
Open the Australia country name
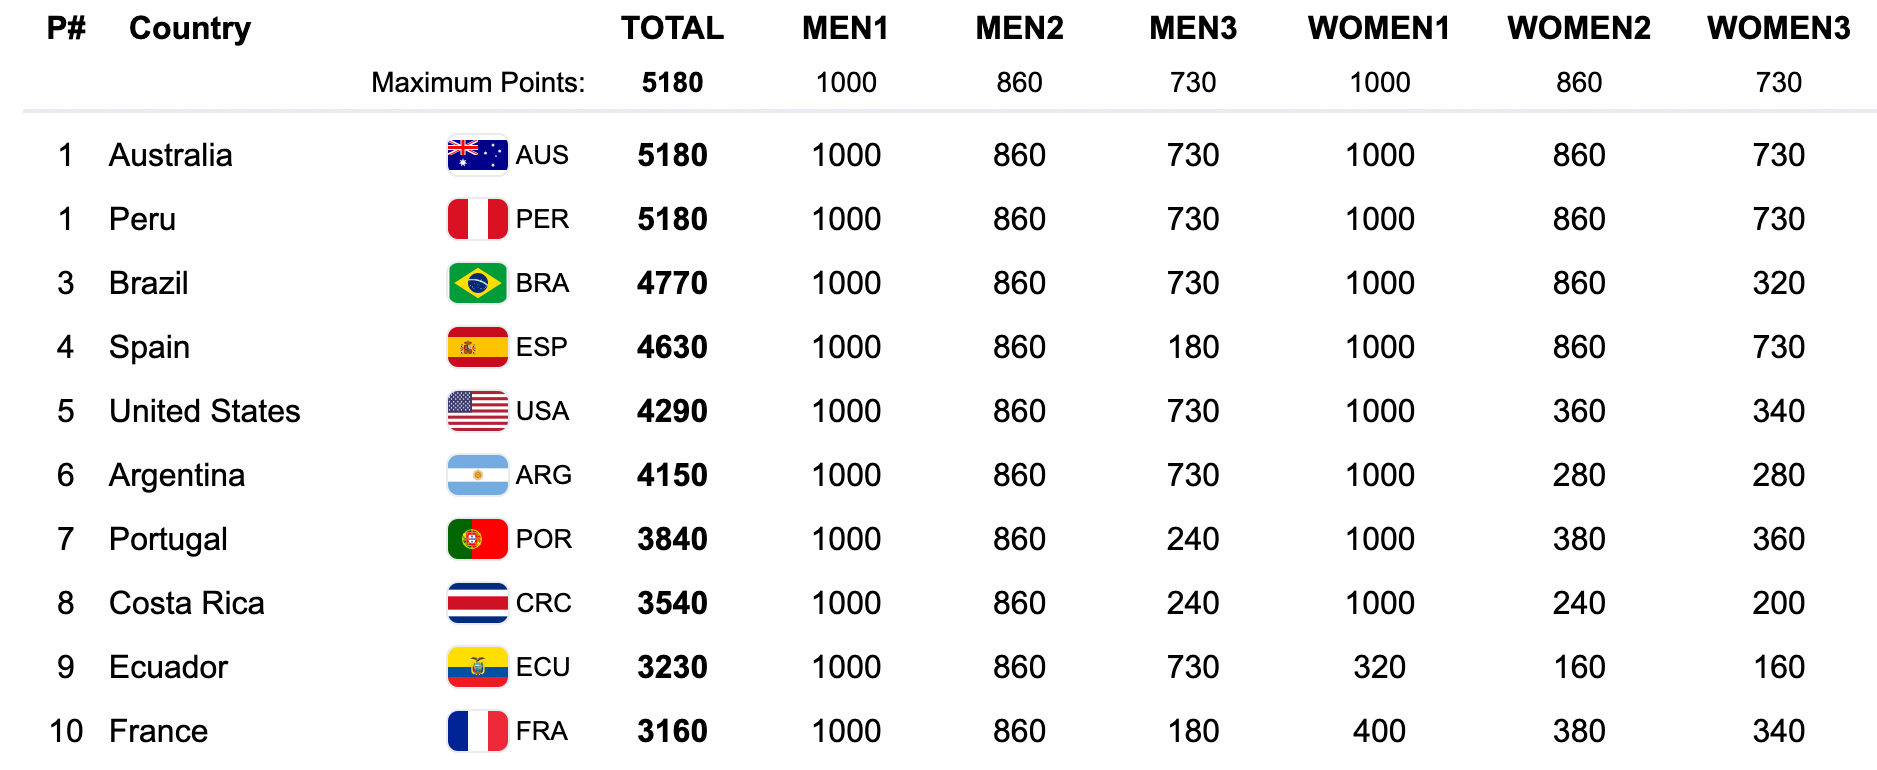[171, 155]
